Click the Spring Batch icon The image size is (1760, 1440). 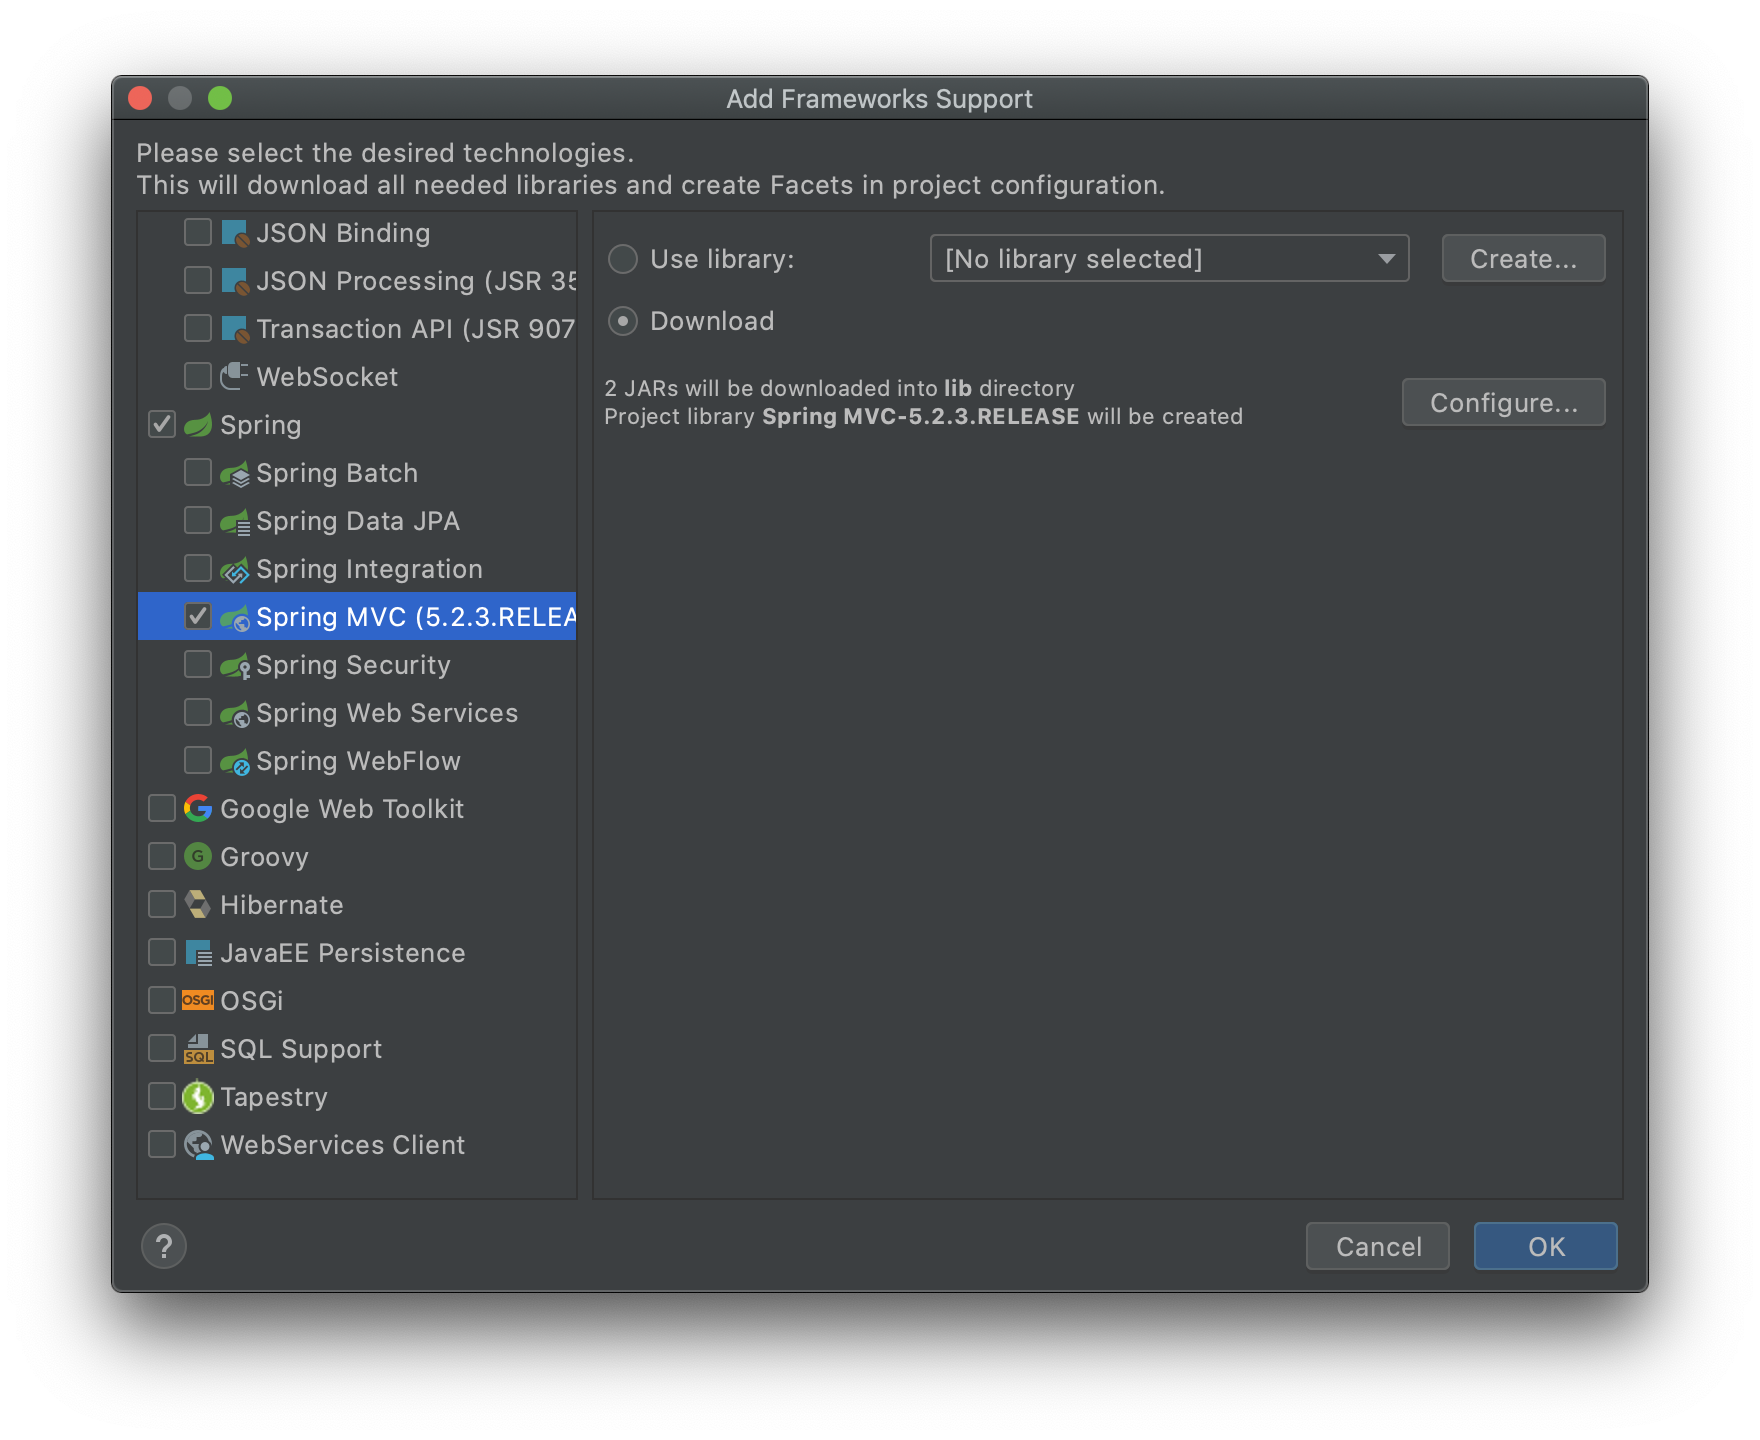click(235, 473)
